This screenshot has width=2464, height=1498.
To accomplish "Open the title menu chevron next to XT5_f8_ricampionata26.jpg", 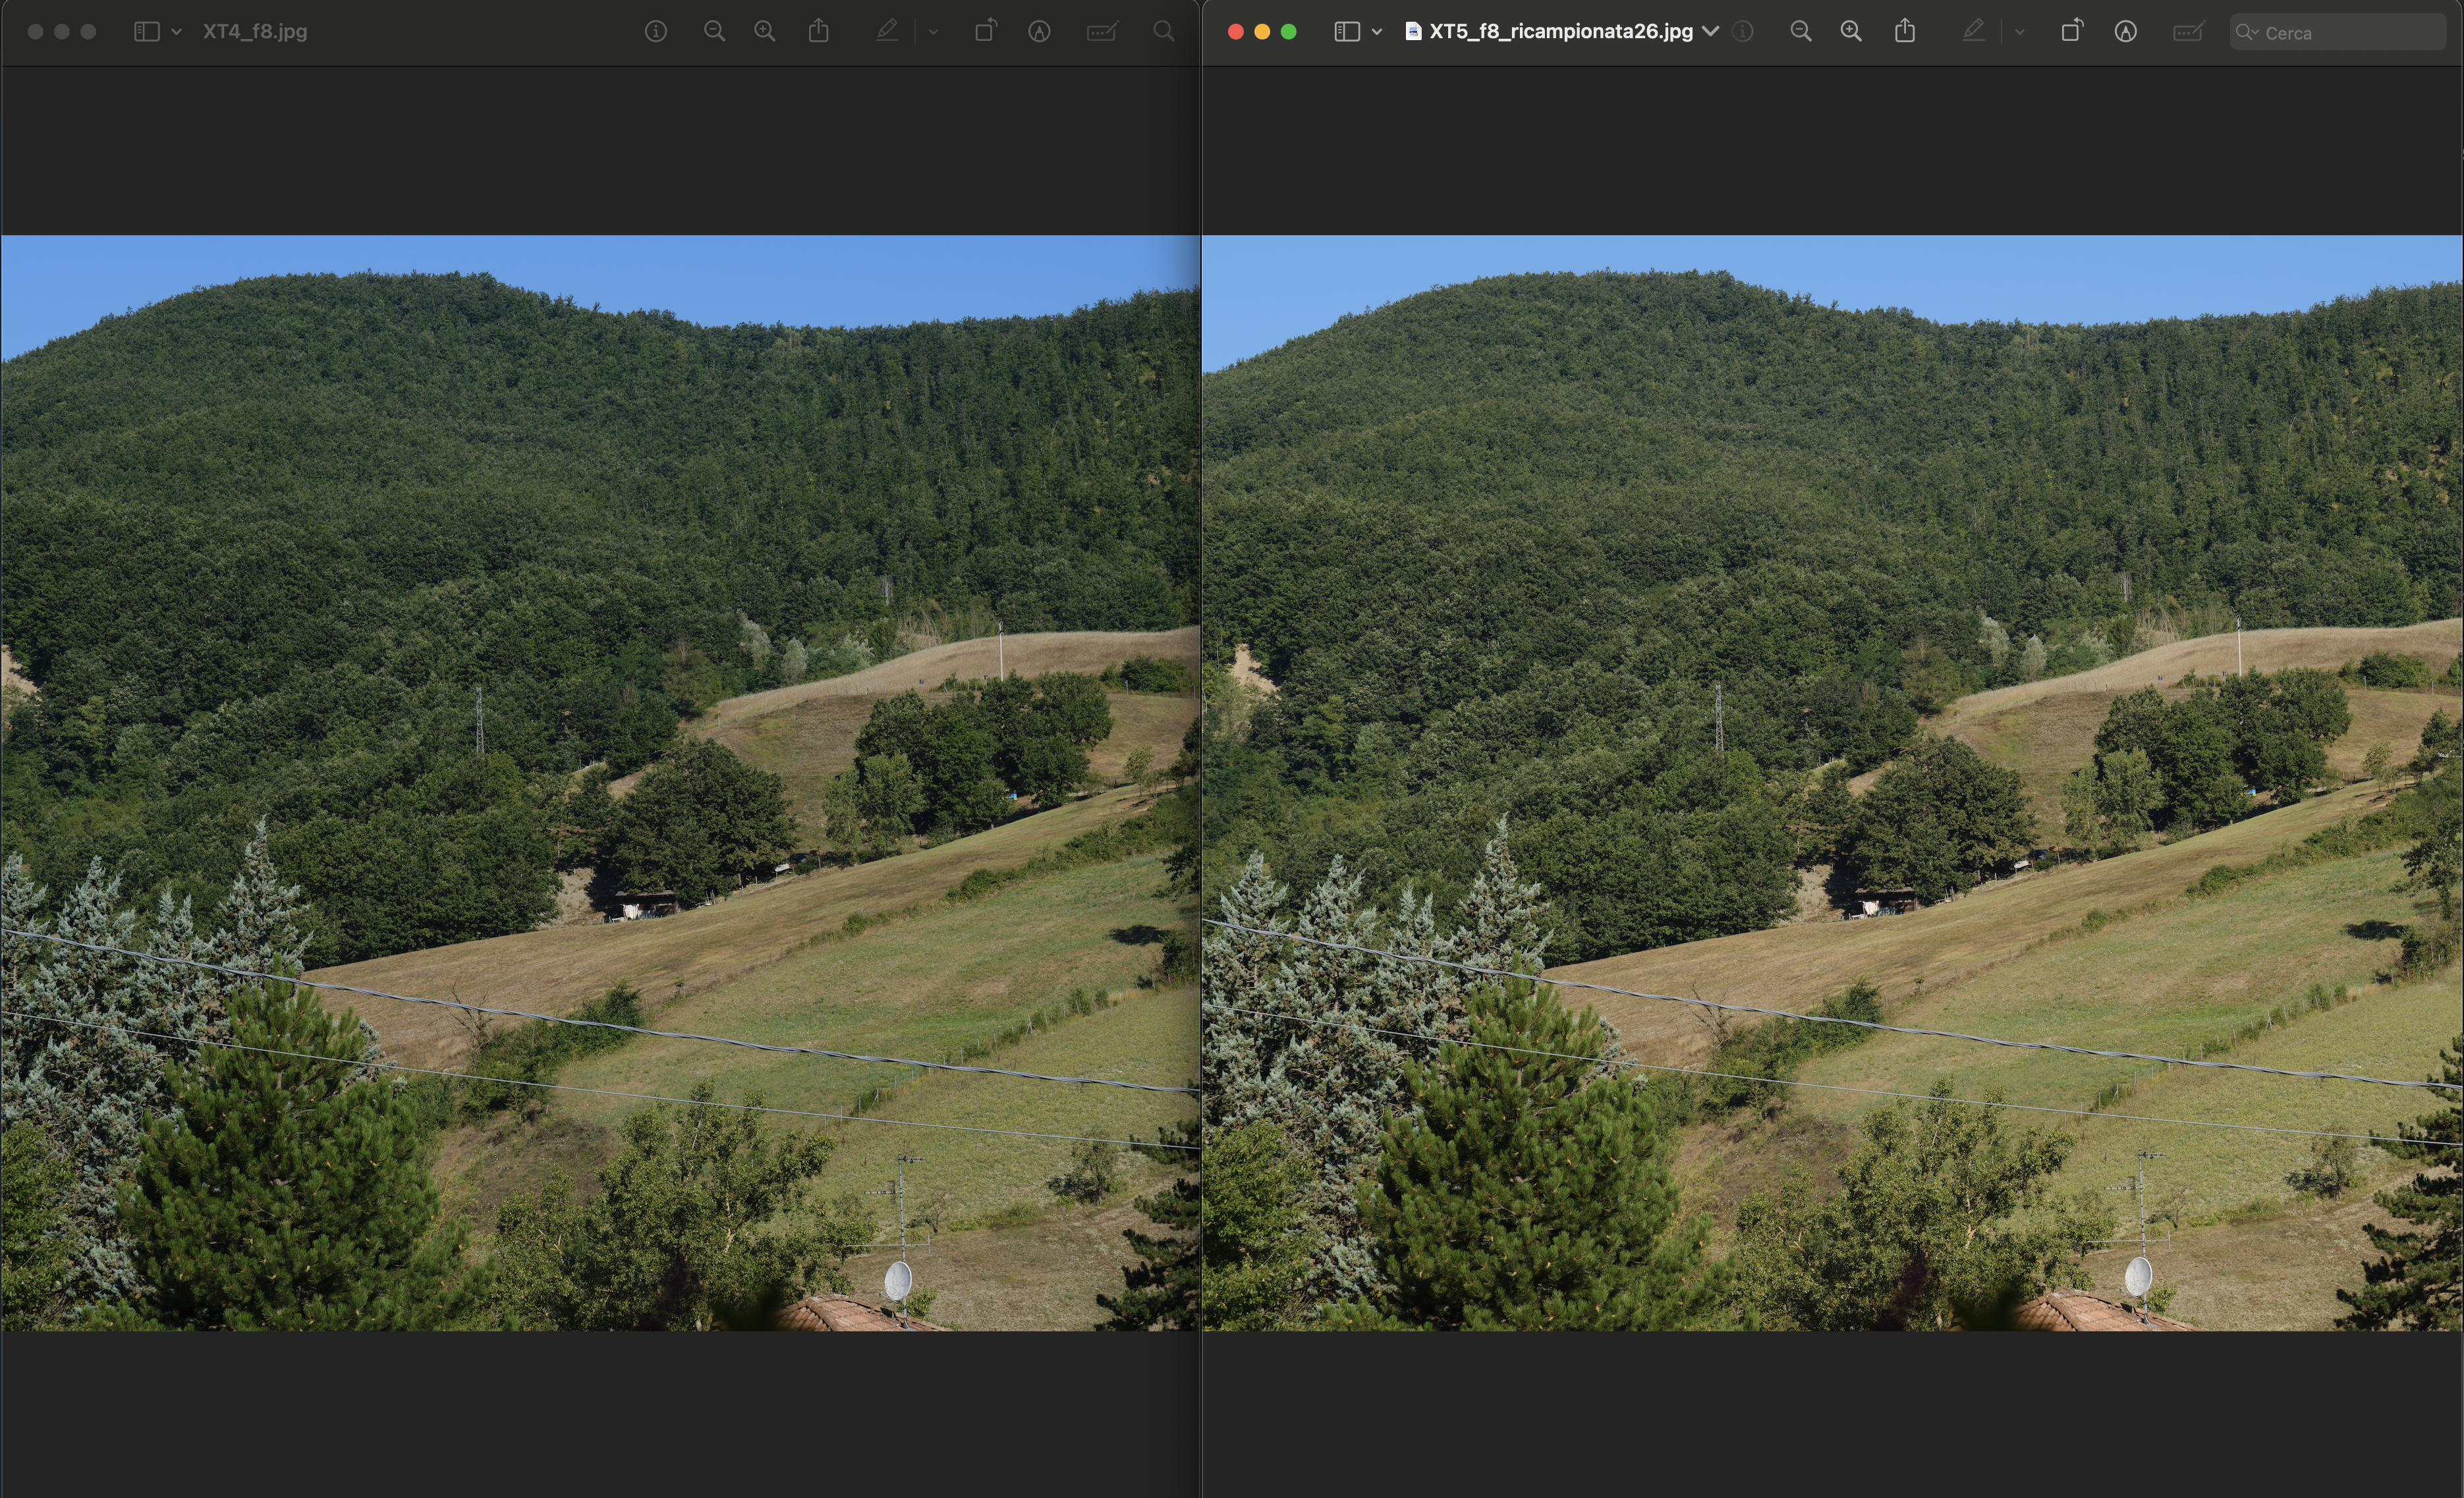I will pos(1711,31).
